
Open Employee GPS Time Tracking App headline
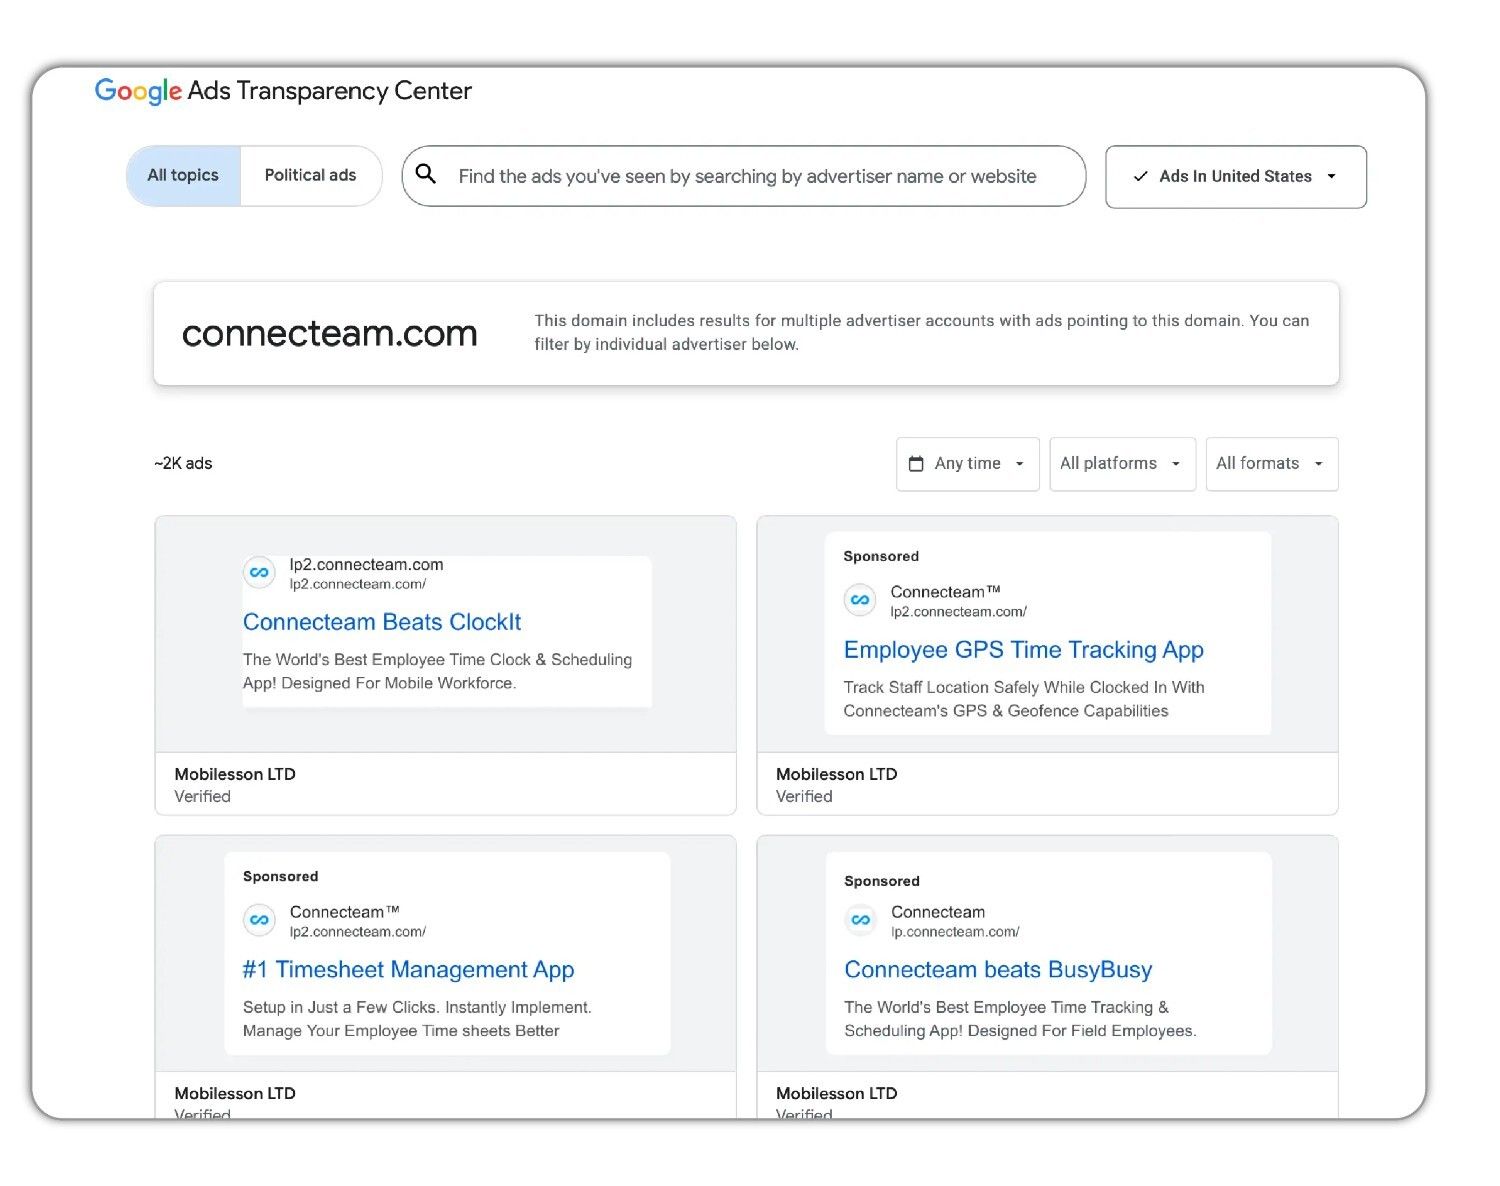click(1023, 650)
